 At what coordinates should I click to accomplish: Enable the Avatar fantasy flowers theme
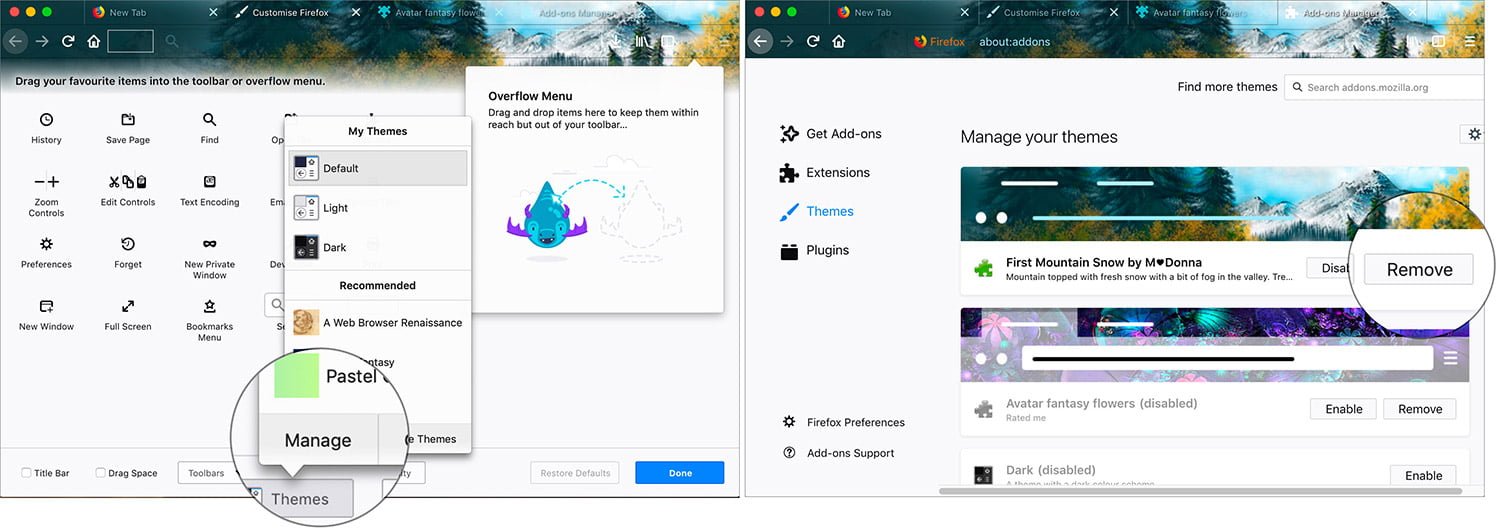pyautogui.click(x=1343, y=409)
